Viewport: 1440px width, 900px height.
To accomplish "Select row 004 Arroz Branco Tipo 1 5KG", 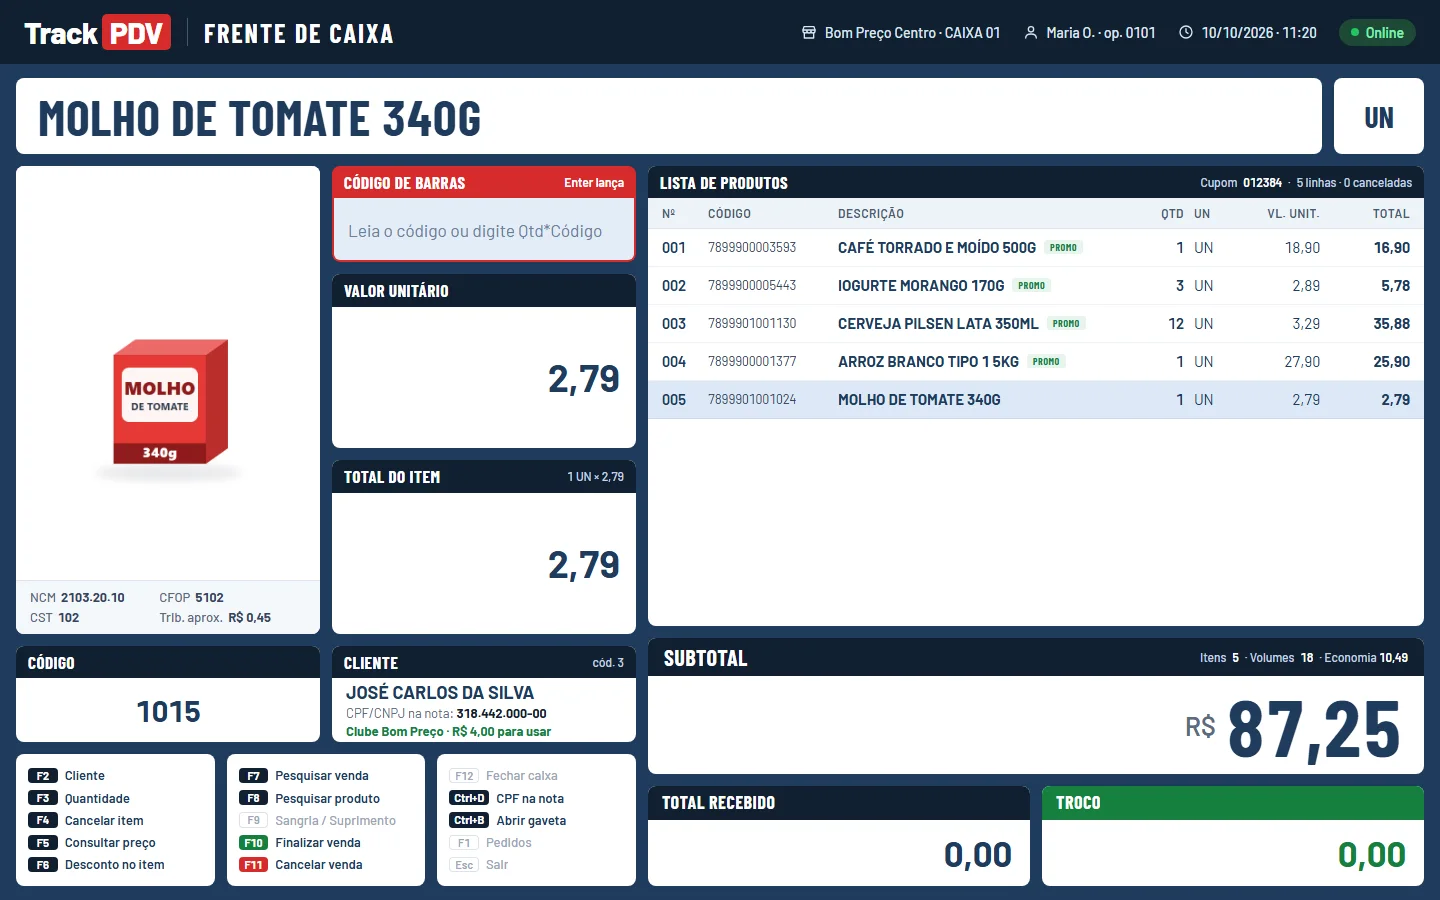I will [x=1036, y=362].
